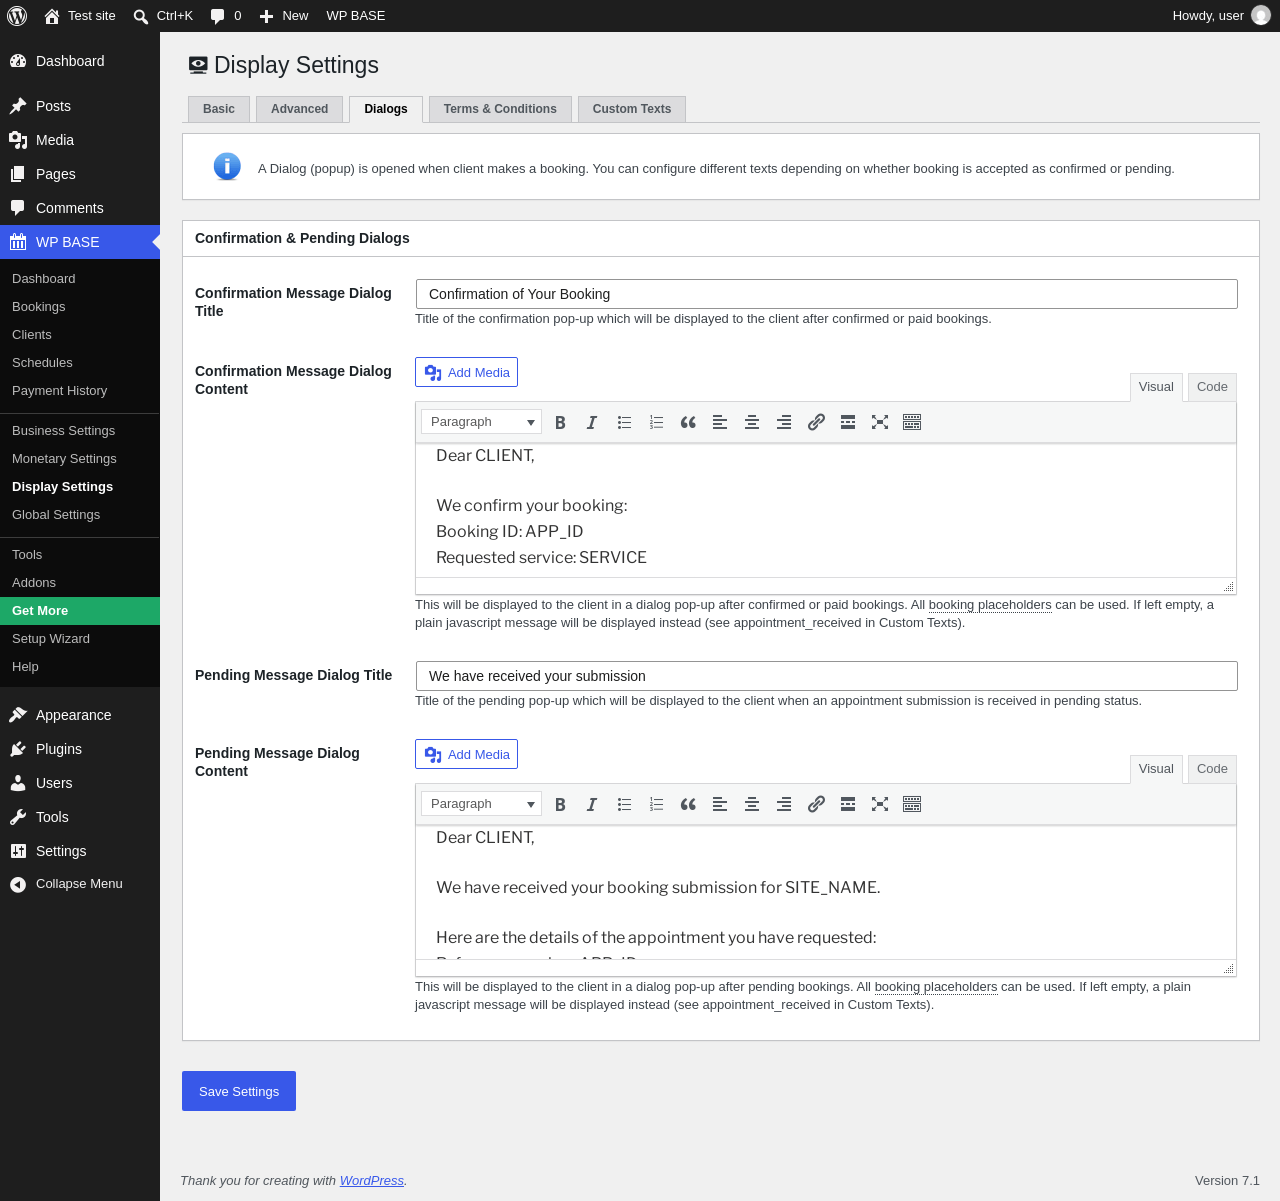
Task: Insert bulleted list in confirmation editor
Action: (624, 422)
